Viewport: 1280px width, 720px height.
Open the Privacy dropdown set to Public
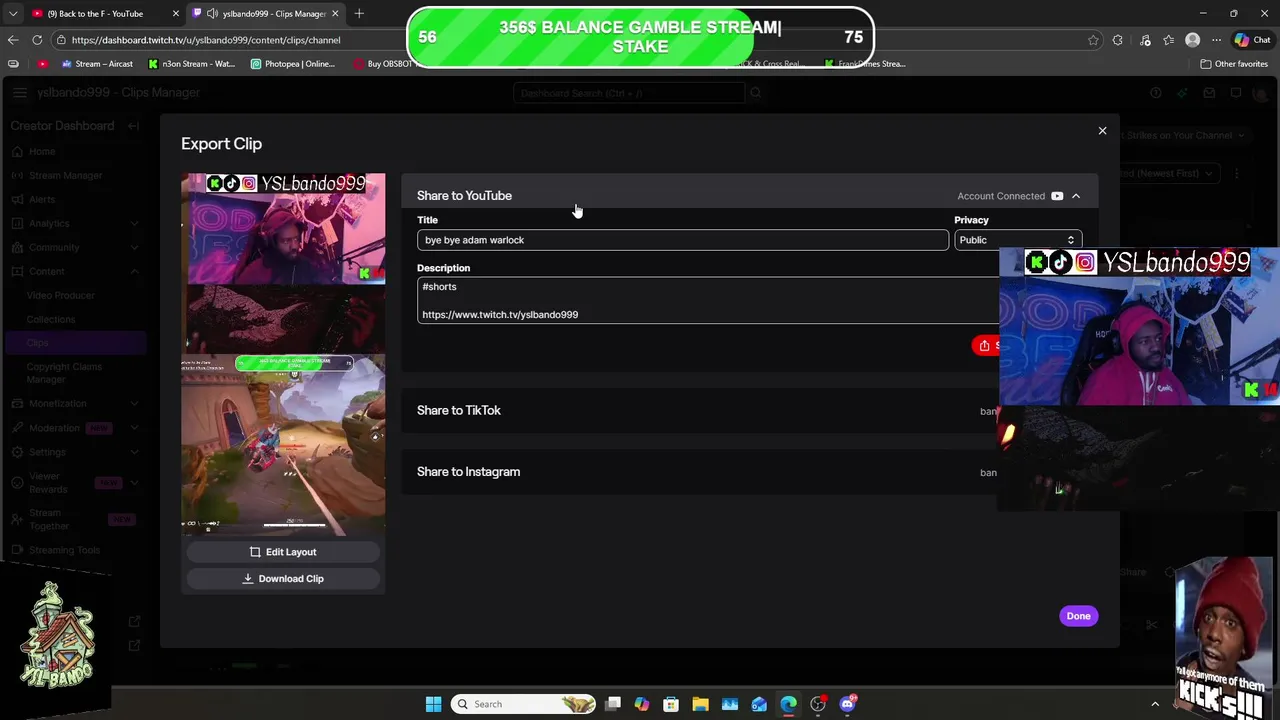tap(1017, 240)
